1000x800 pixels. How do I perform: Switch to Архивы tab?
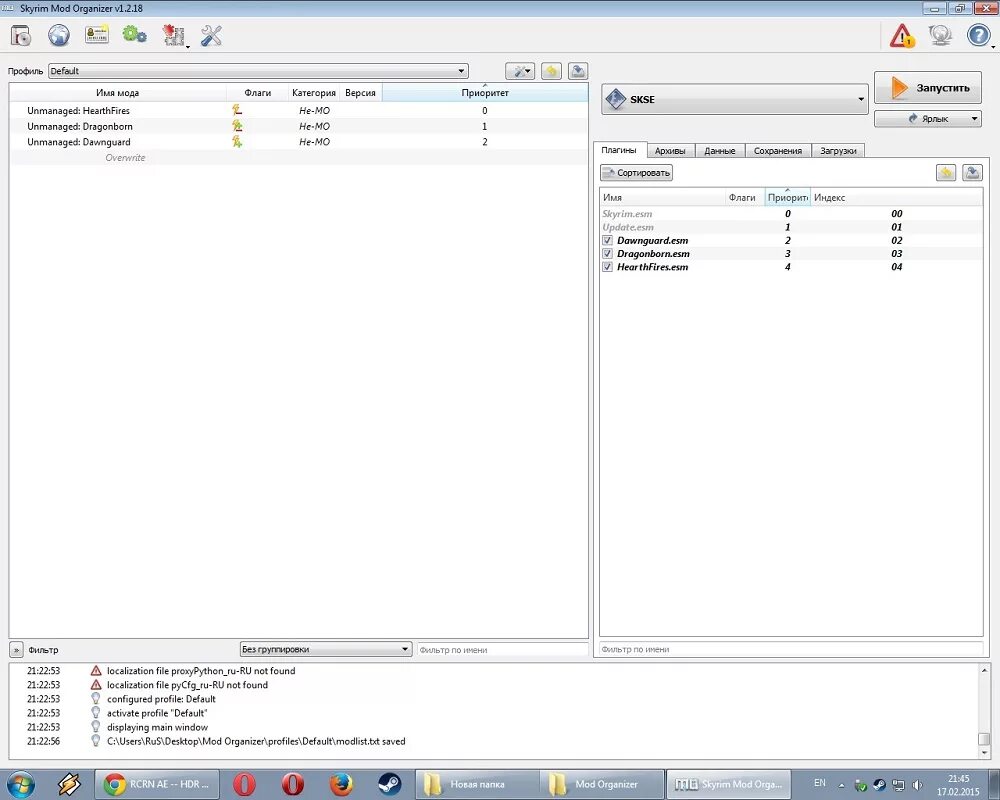pos(670,151)
